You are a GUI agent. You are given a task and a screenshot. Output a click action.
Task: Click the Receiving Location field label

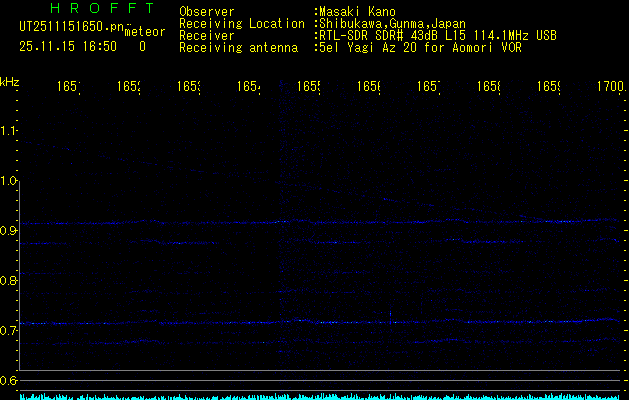[241, 23]
